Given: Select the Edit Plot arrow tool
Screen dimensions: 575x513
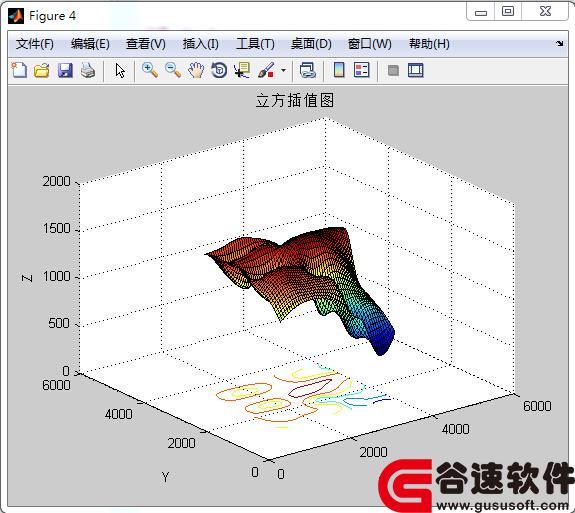Looking at the screenshot, I should [x=120, y=70].
